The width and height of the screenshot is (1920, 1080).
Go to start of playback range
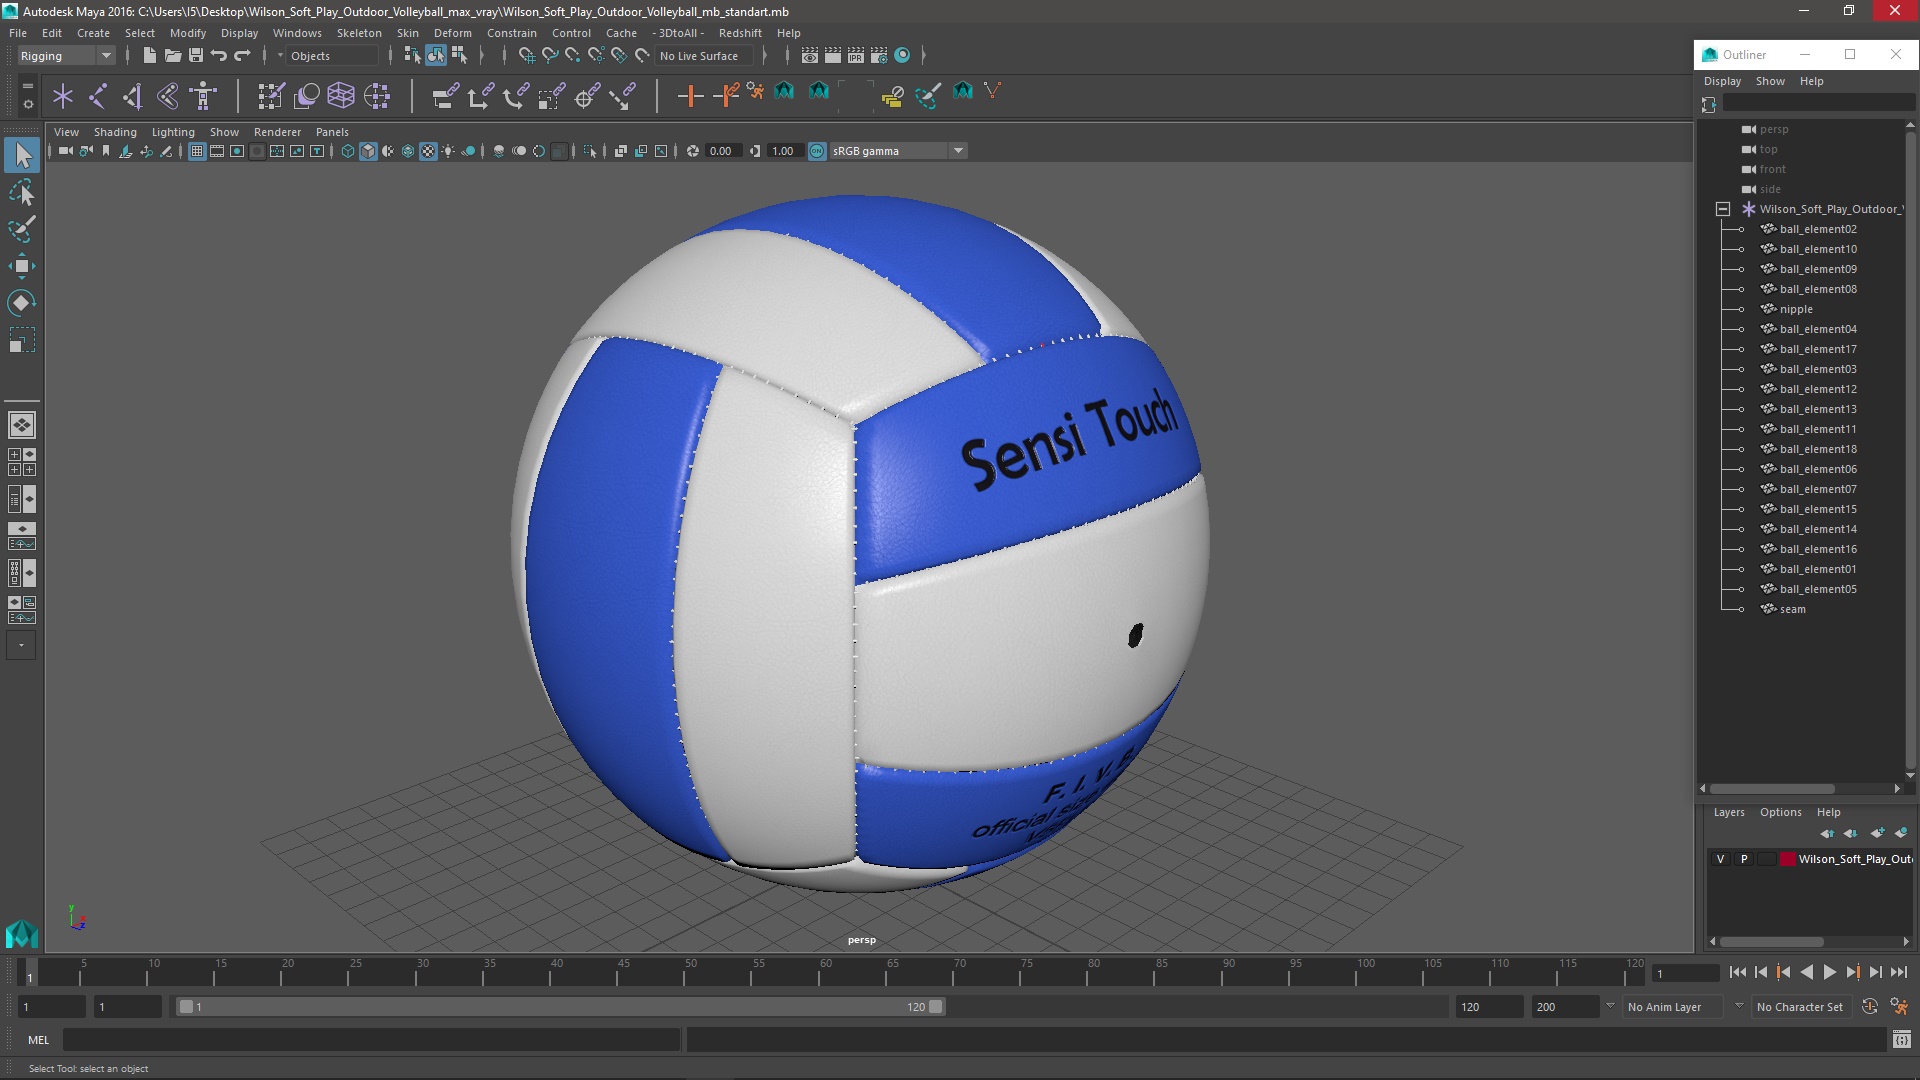coord(1737,972)
